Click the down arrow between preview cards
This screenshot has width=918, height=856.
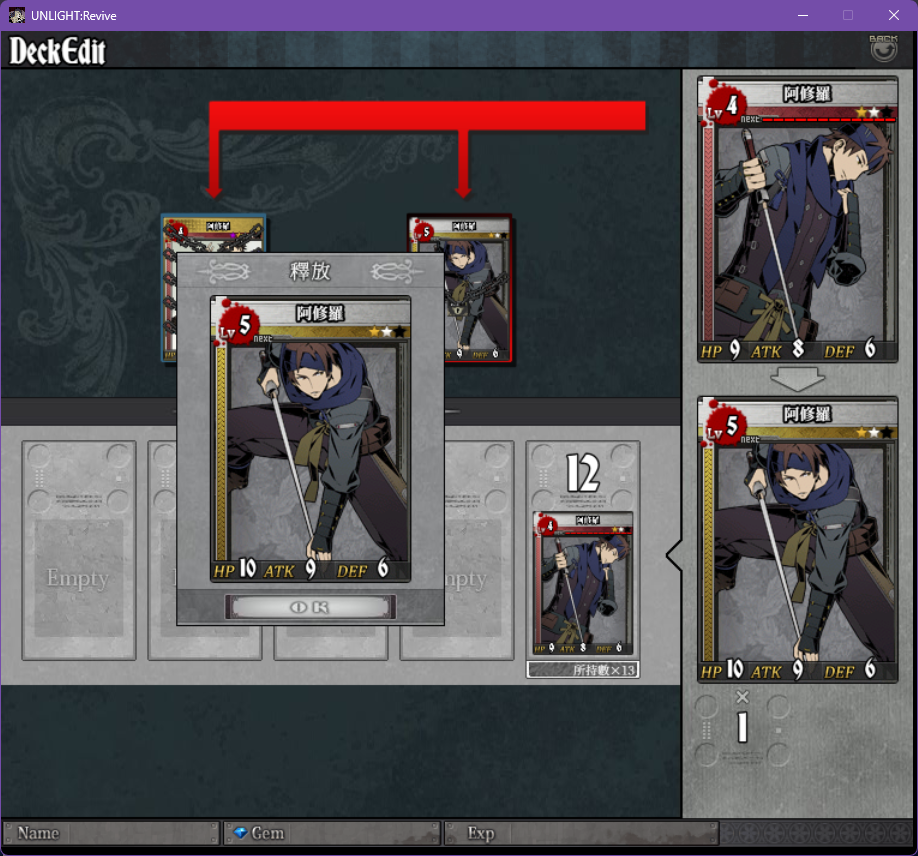(797, 379)
